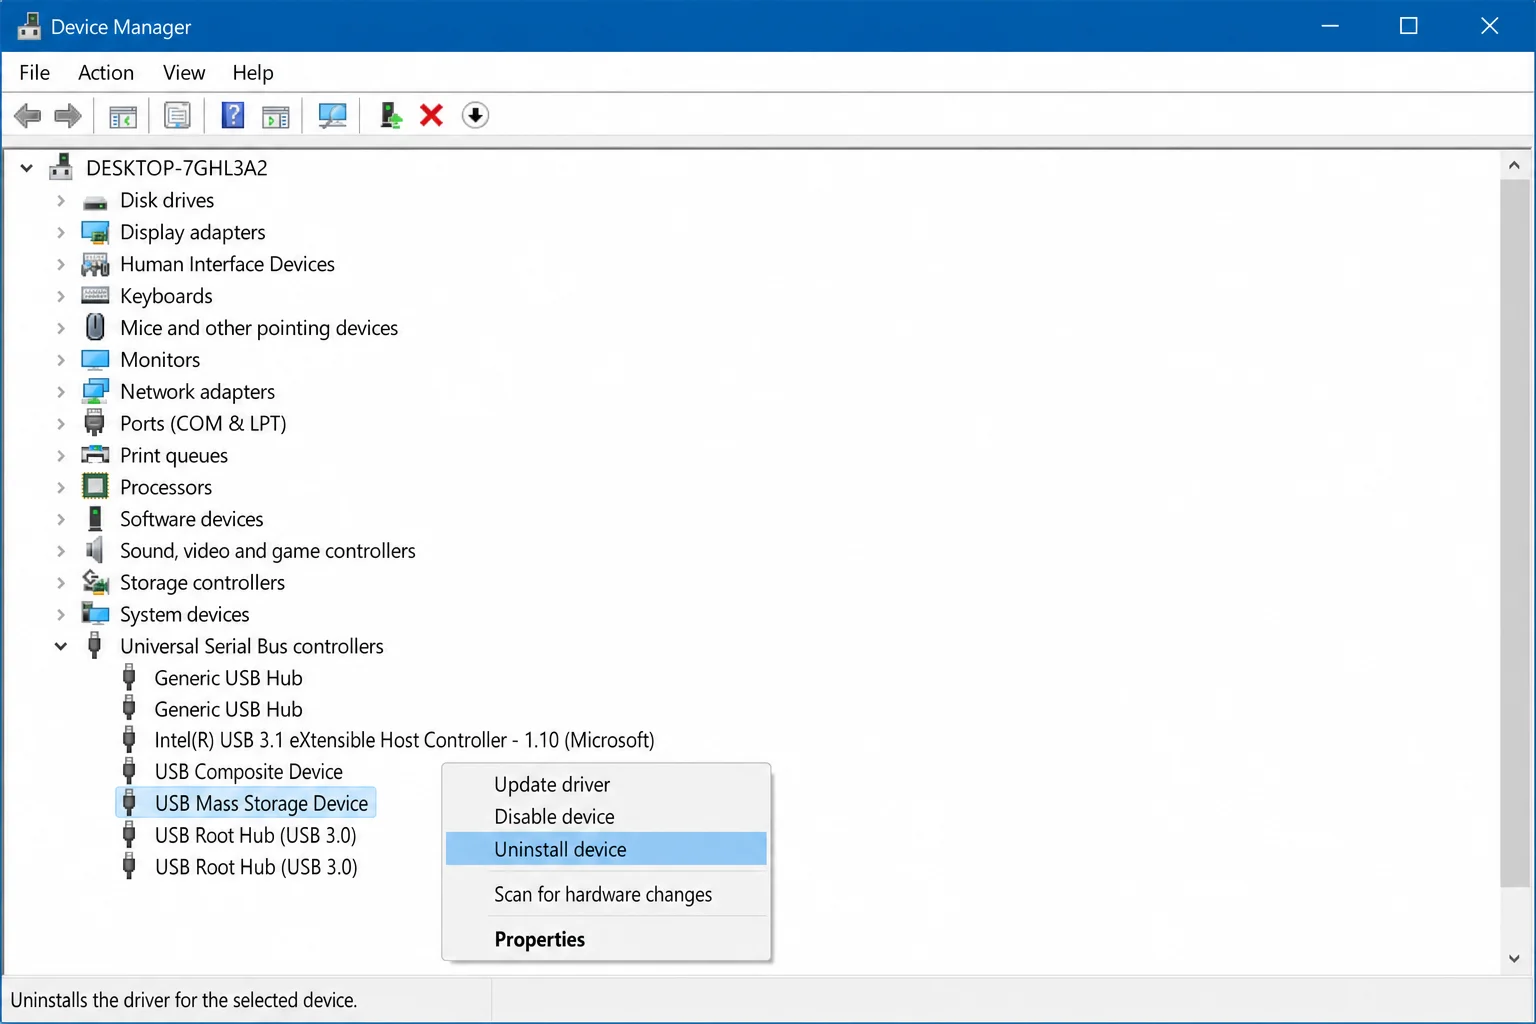Screen dimensions: 1536x1024
Task: Expand the Storage controllers node
Action: pyautogui.click(x=61, y=583)
